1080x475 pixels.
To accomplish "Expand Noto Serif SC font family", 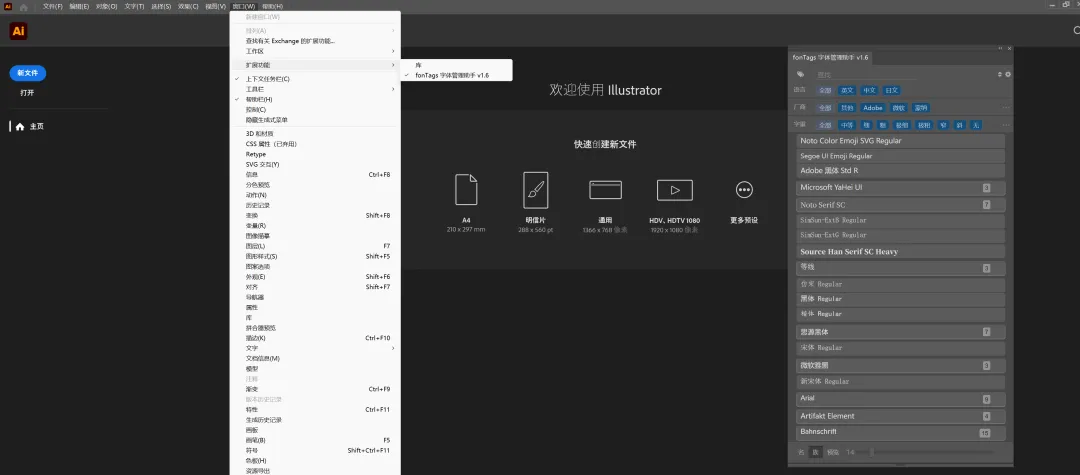I will tap(900, 205).
